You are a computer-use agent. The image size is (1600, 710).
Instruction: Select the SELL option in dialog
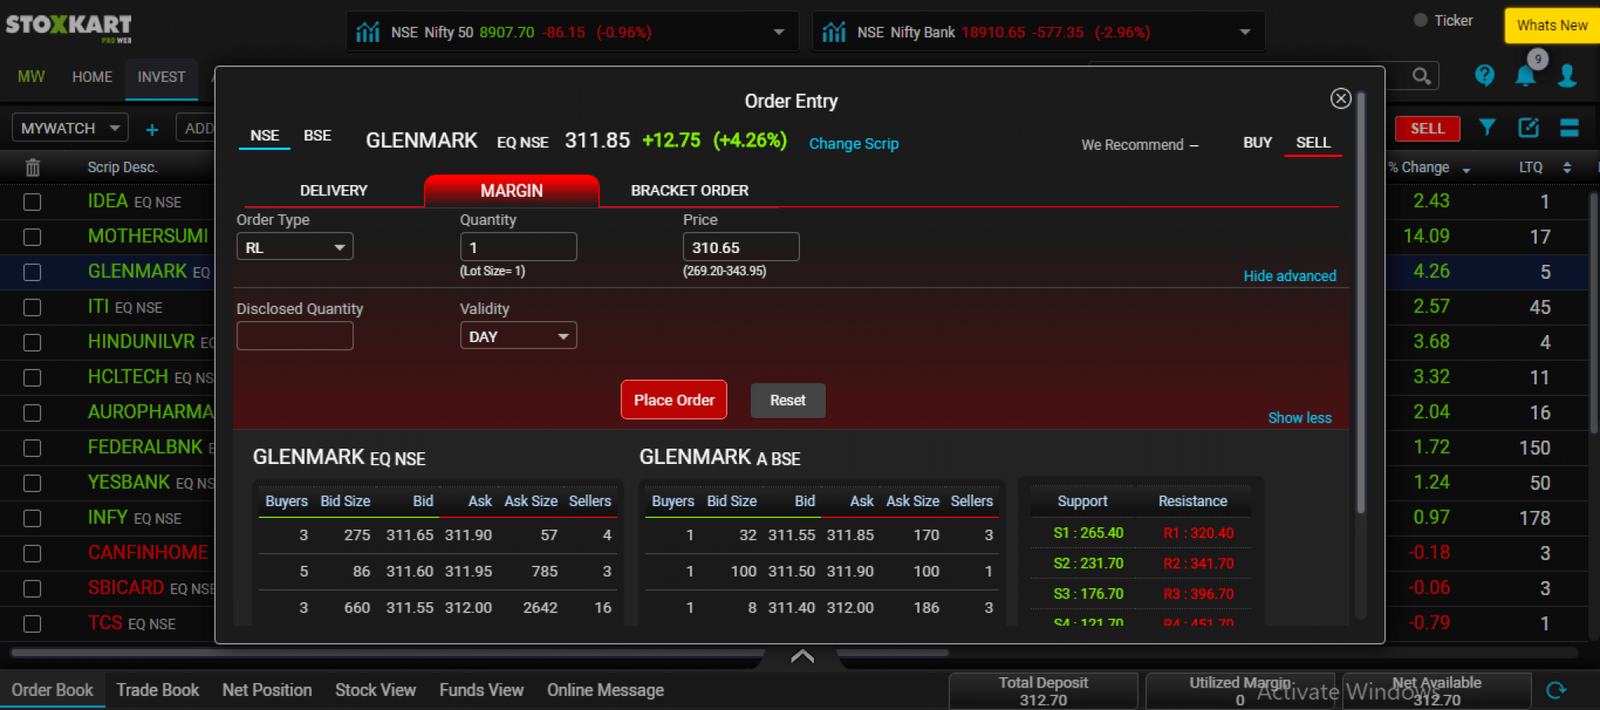point(1313,143)
